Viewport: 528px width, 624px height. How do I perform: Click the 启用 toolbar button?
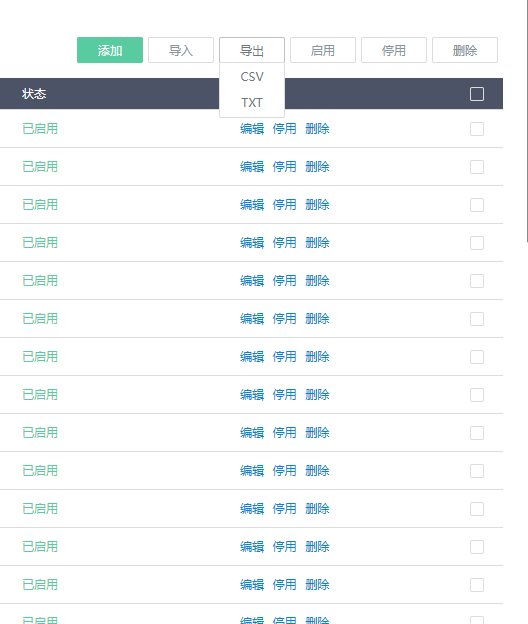coord(323,50)
